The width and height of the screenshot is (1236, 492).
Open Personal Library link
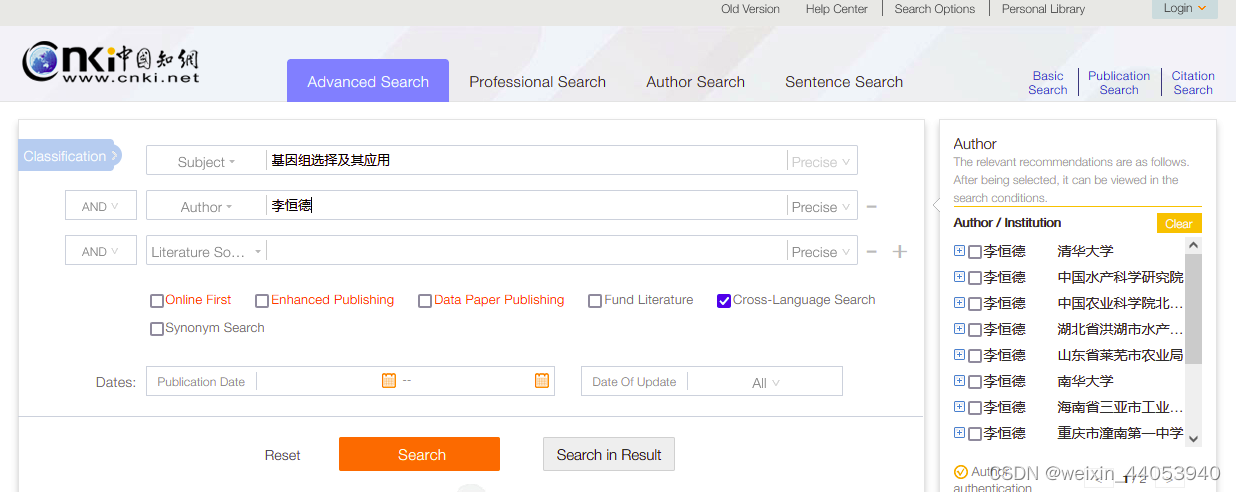click(x=1043, y=9)
